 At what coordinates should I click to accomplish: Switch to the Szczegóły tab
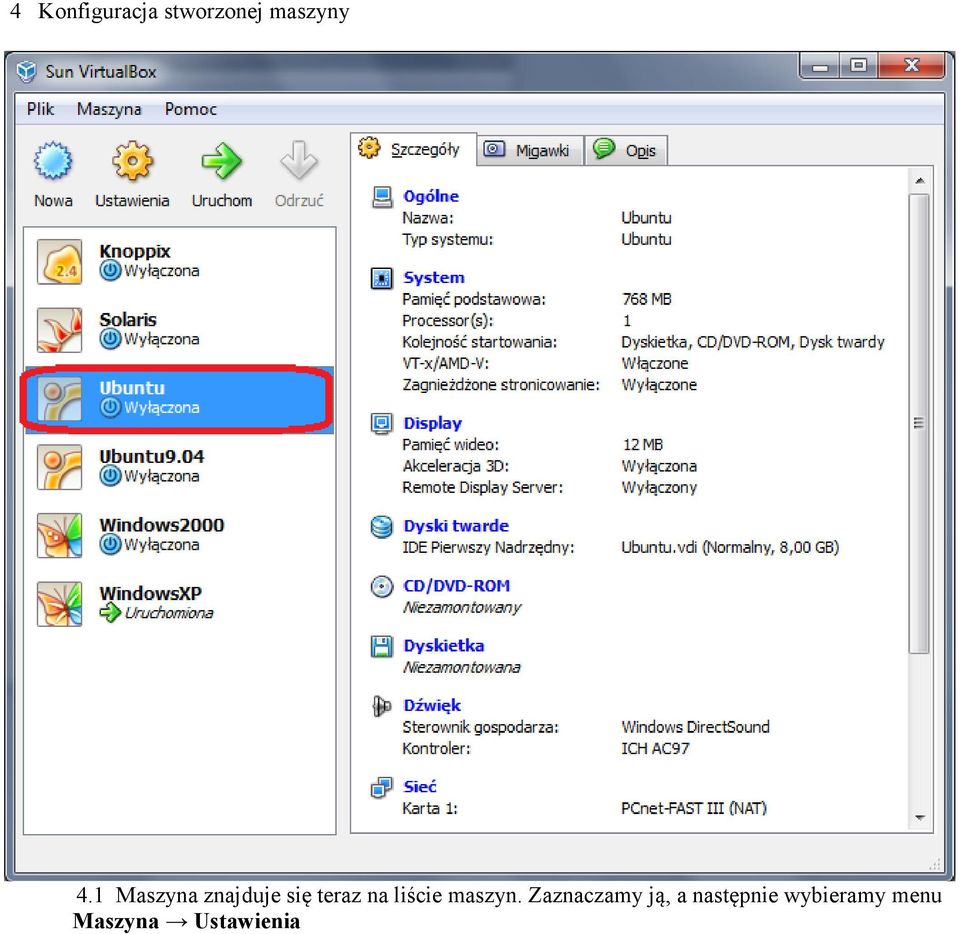click(414, 149)
